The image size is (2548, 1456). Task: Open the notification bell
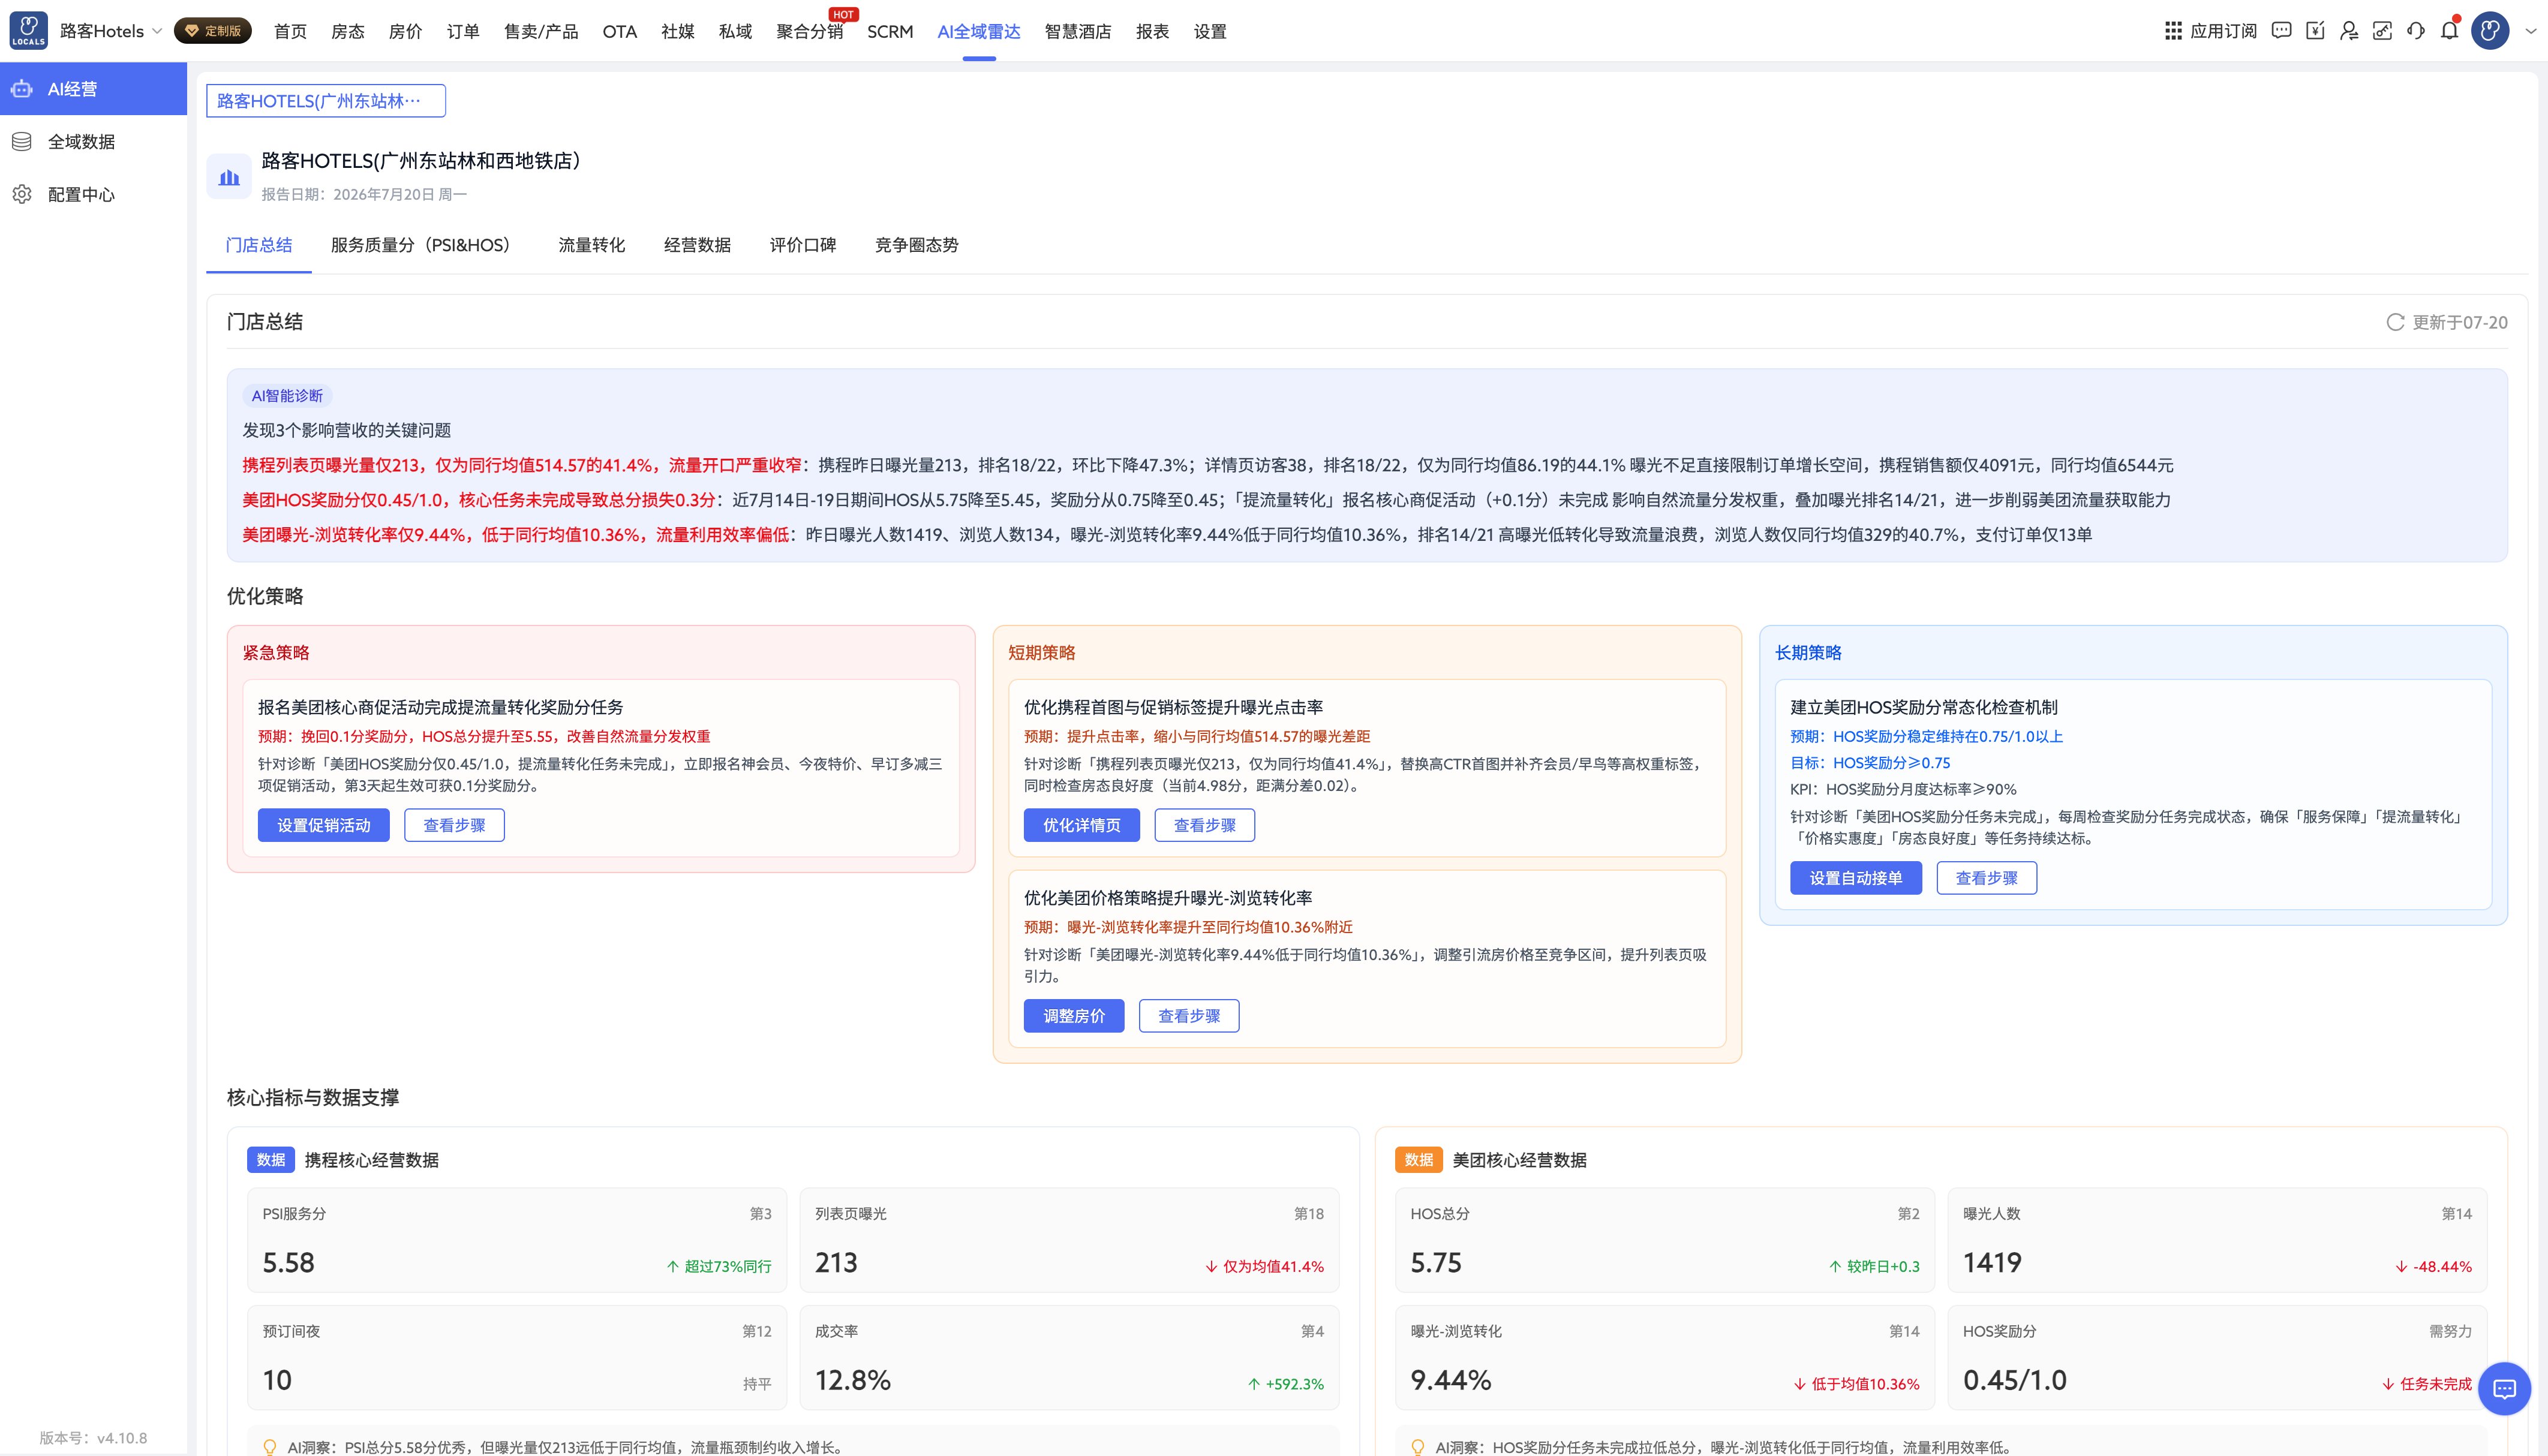pyautogui.click(x=2449, y=31)
